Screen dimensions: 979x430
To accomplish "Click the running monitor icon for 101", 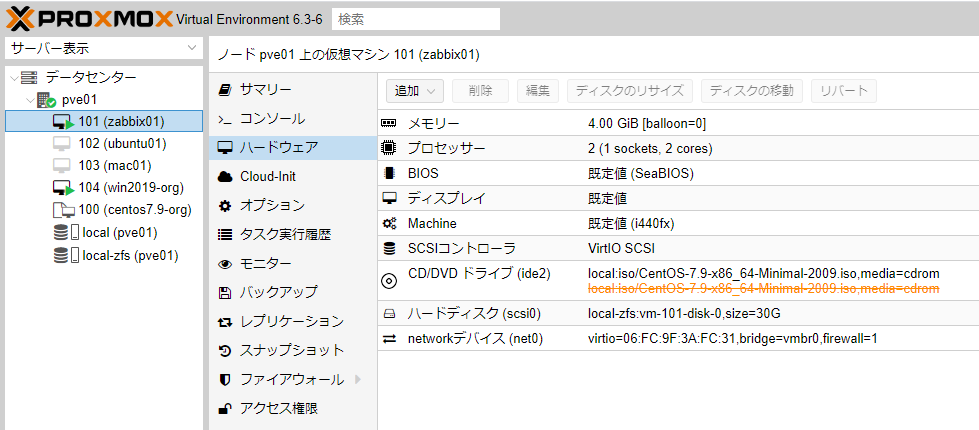I will coord(63,122).
